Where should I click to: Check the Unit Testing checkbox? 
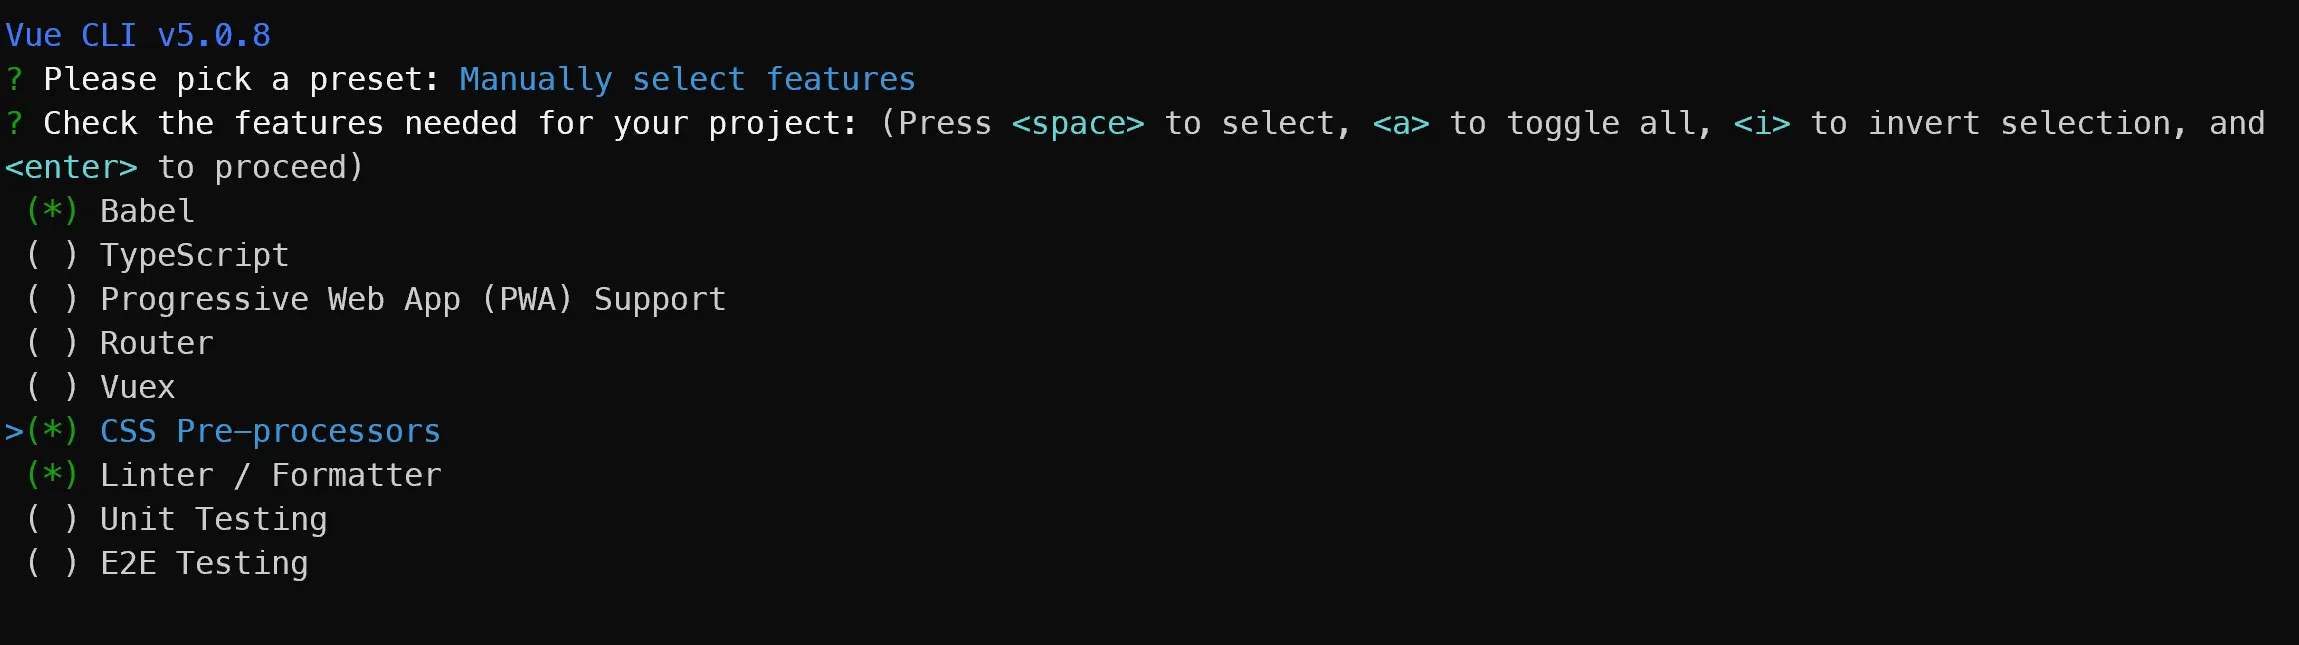pyautogui.click(x=52, y=519)
